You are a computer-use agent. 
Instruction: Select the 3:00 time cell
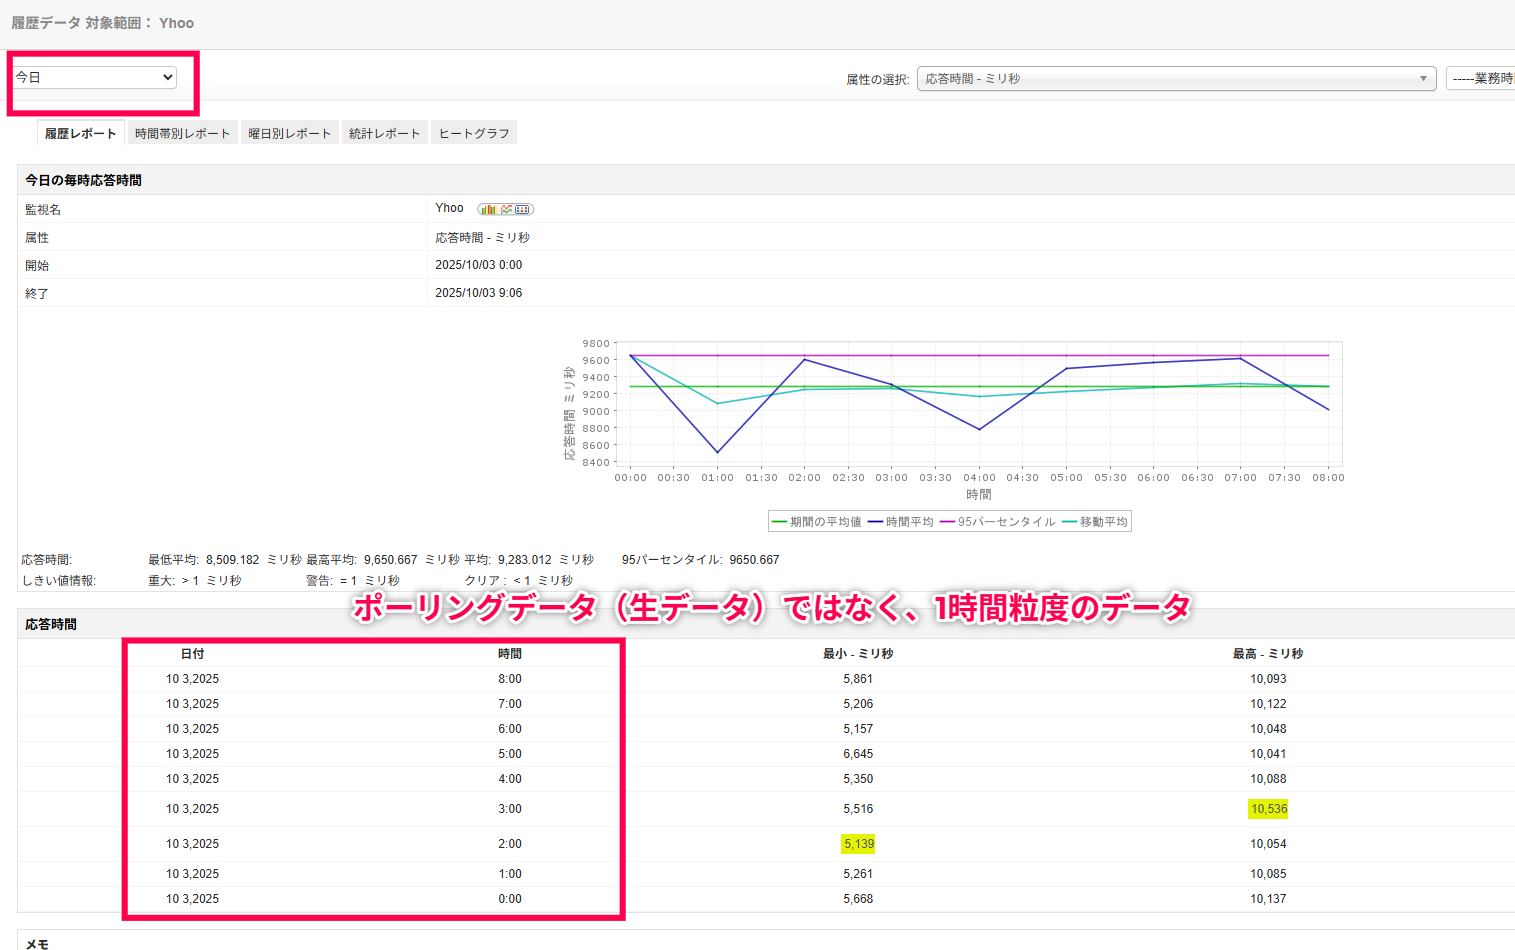tap(510, 809)
